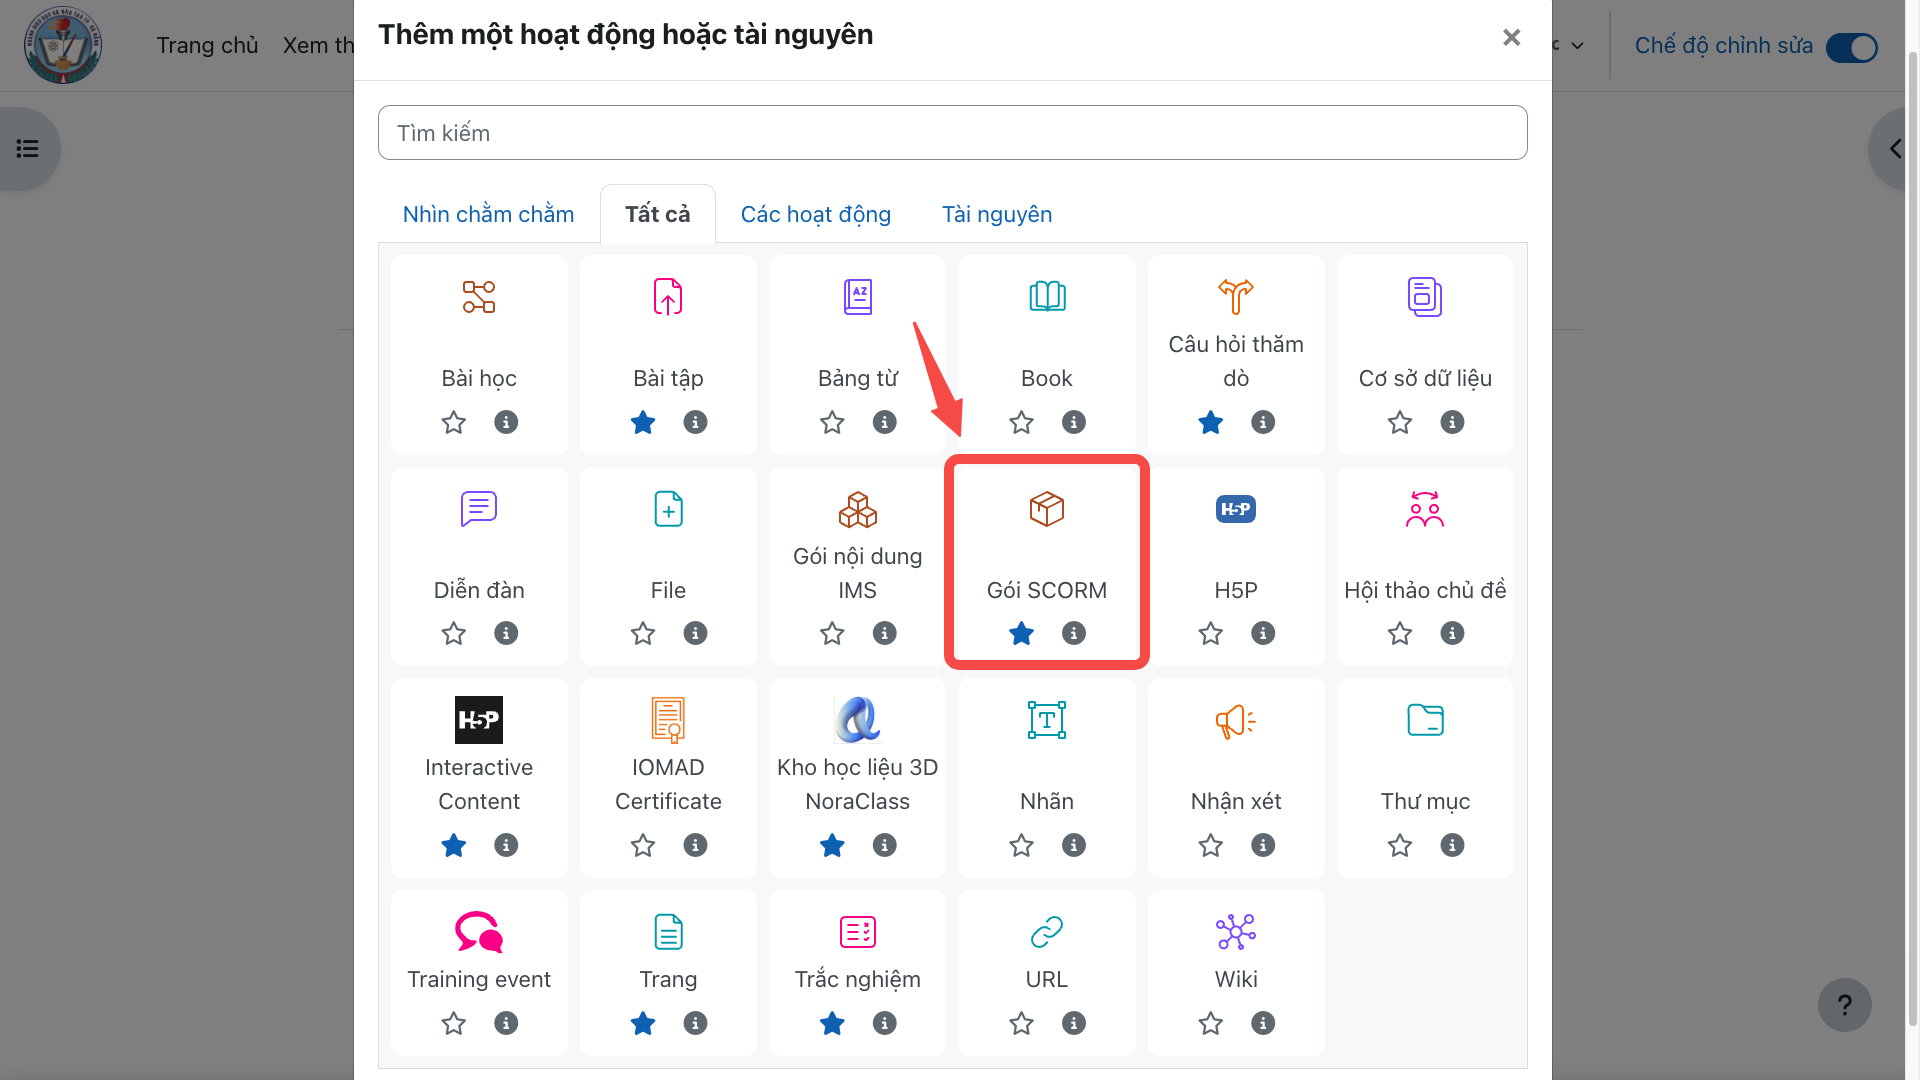Viewport: 1920px width, 1080px height.
Task: Star File as favourite
Action: tap(643, 633)
